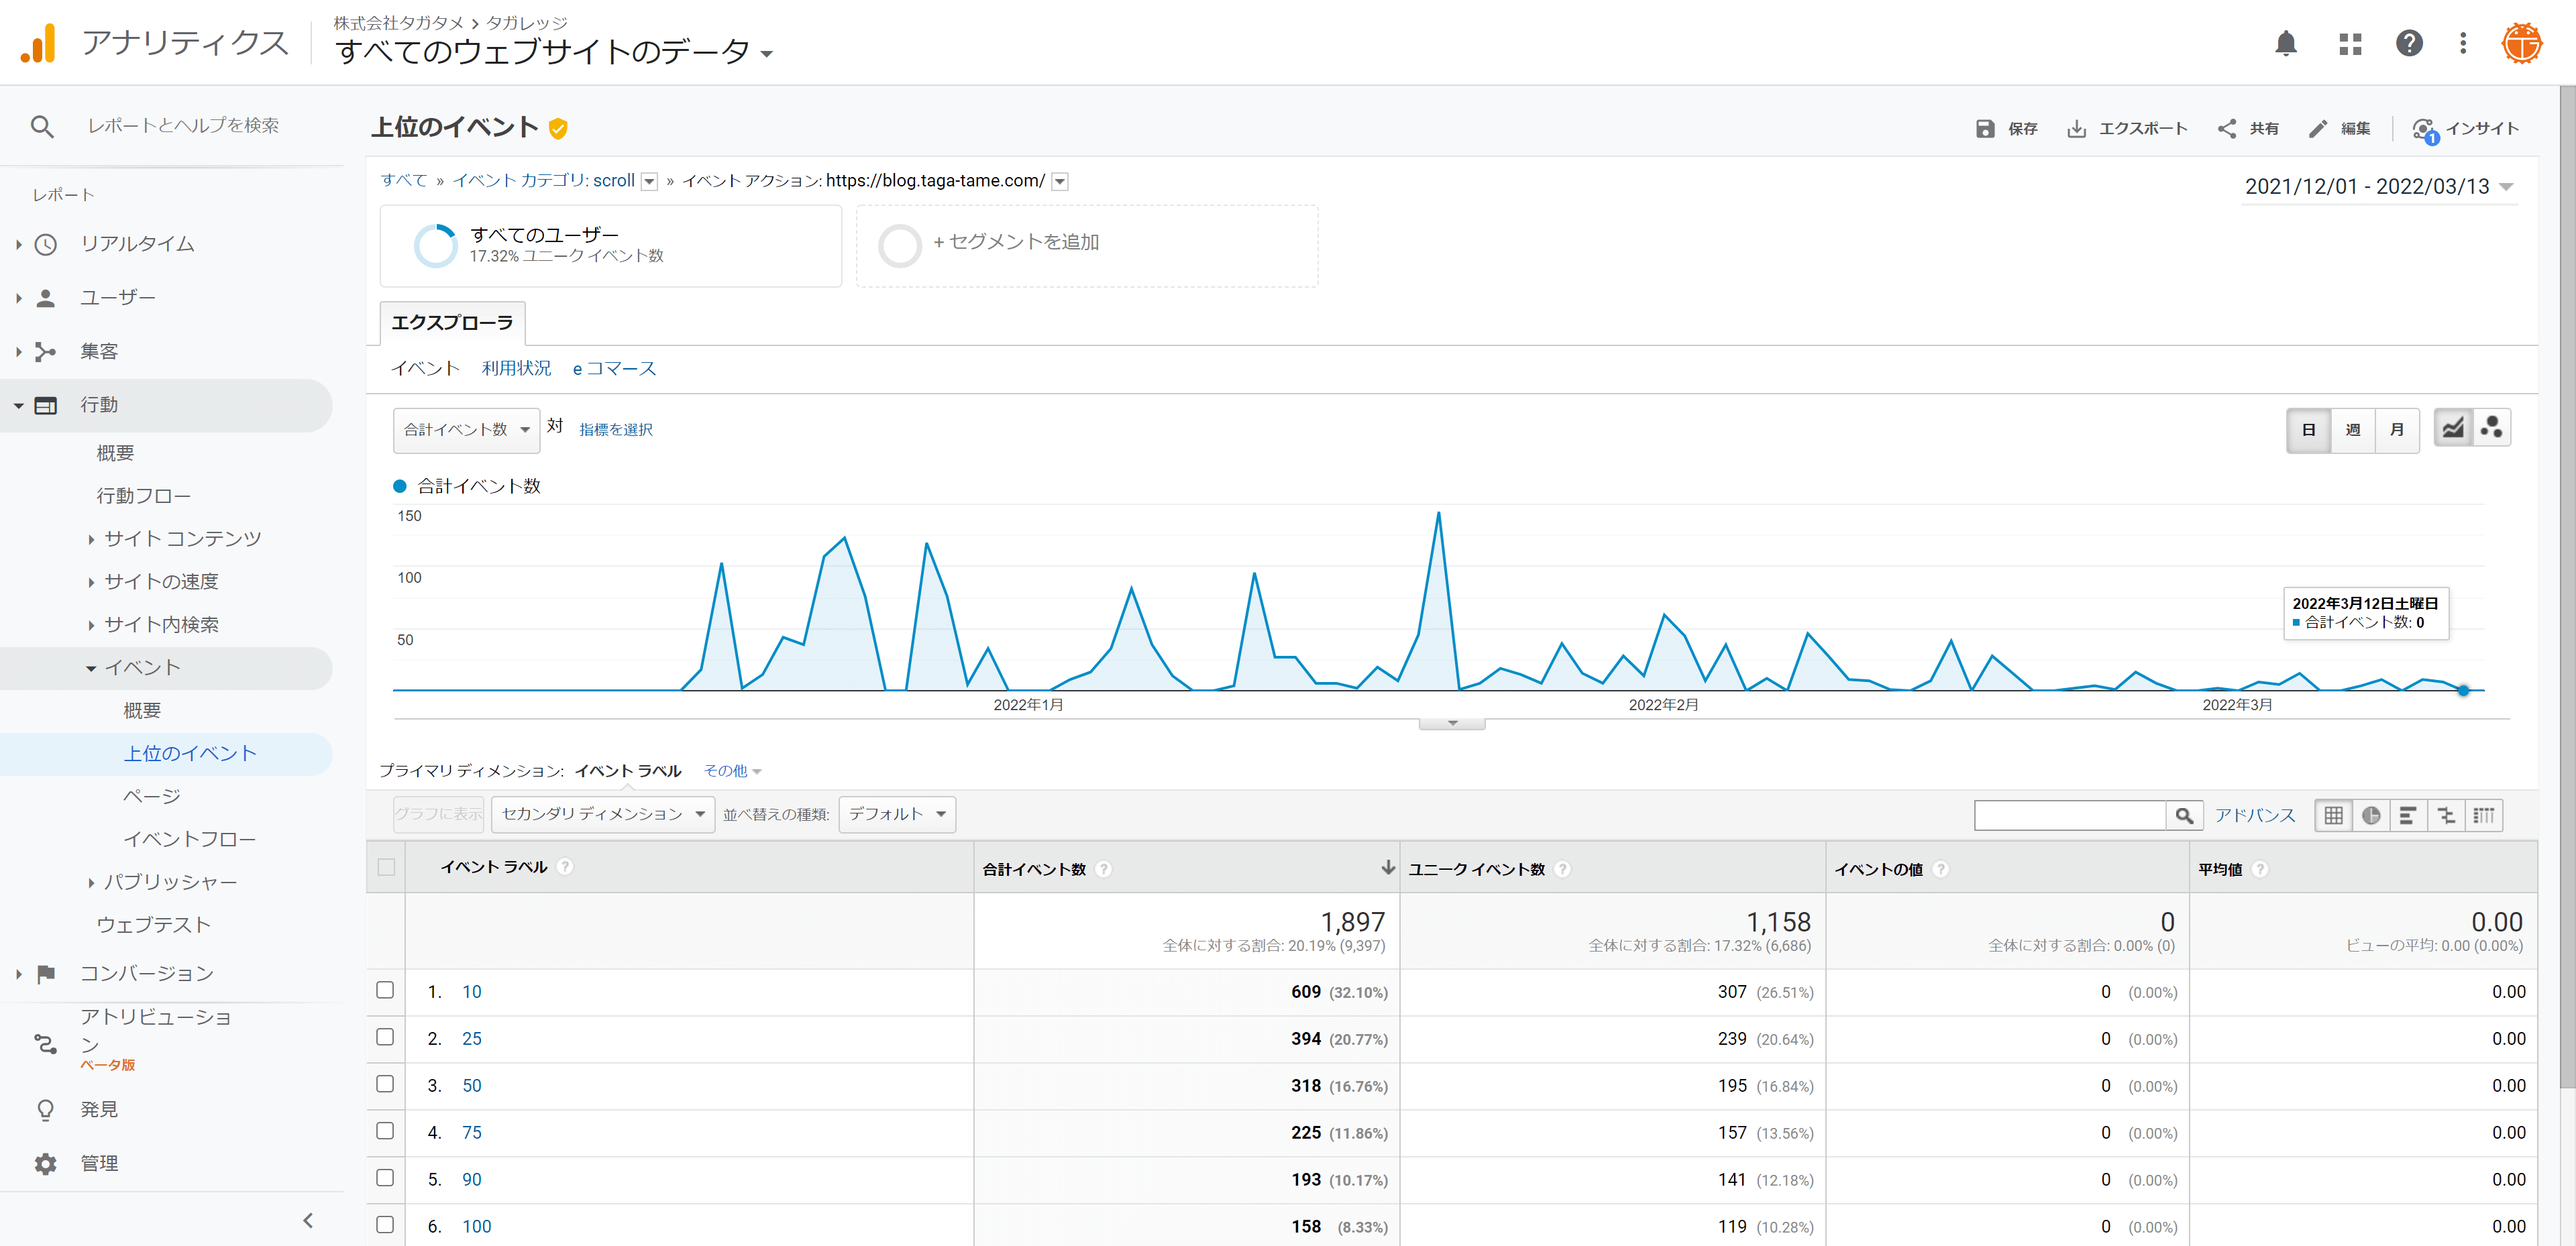2576x1246 pixels.
Task: Click the 編集 edit button
Action: pos(2339,129)
